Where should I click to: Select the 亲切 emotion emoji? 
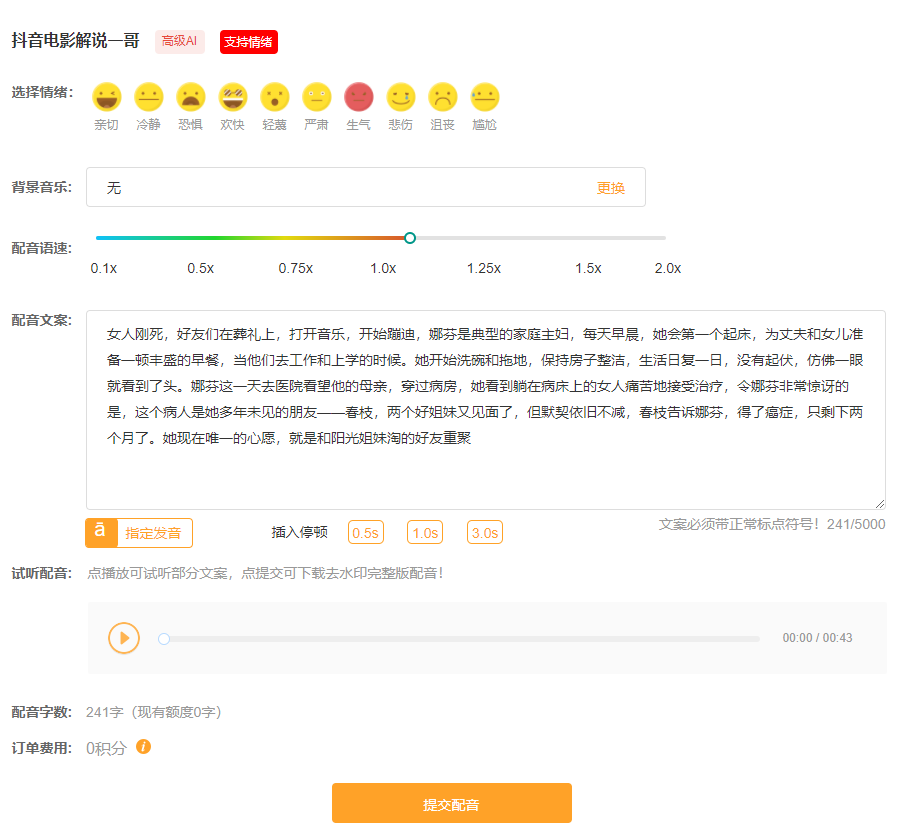coord(107,97)
